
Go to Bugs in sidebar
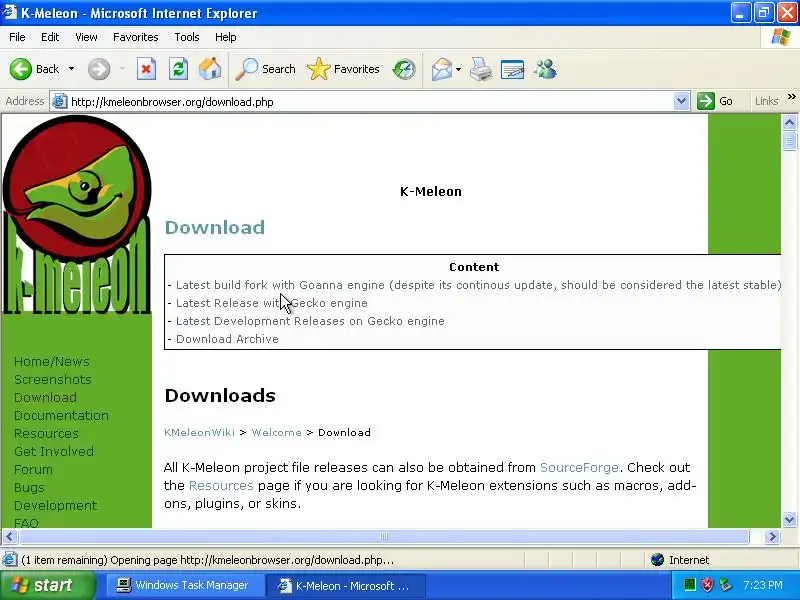pos(29,488)
